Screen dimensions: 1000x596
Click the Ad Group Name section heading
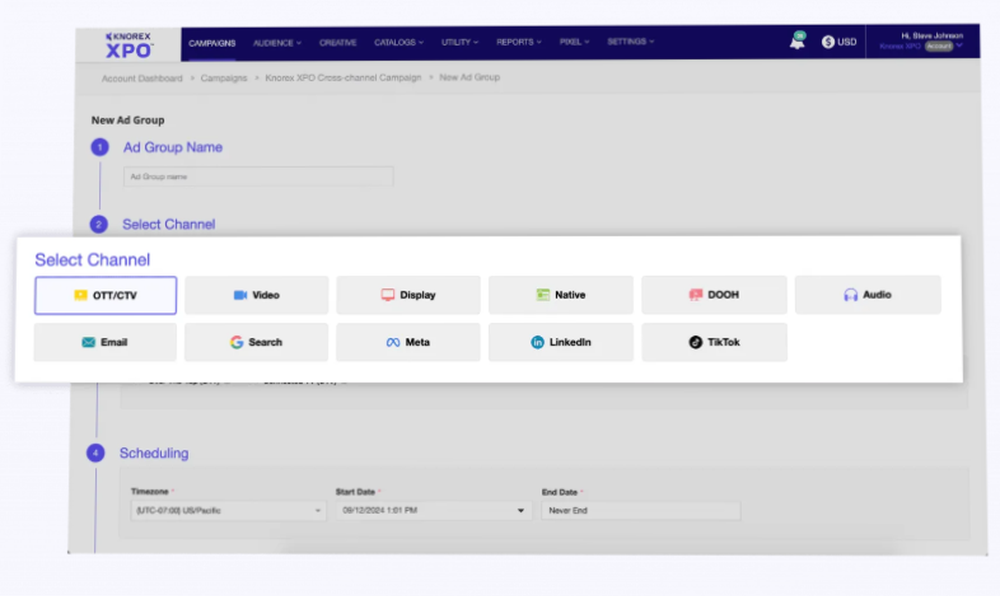click(x=172, y=147)
